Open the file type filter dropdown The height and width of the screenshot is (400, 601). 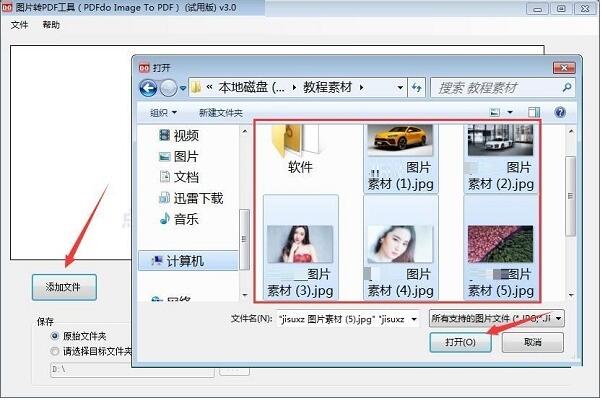(496, 318)
